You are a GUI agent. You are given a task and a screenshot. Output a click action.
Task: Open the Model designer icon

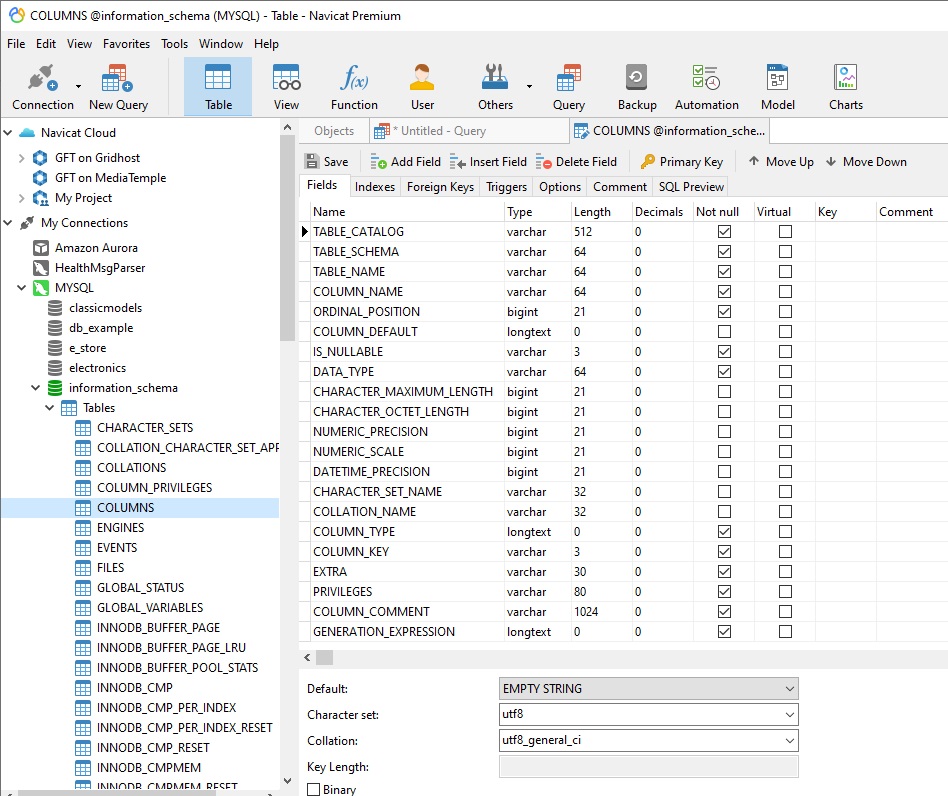point(777,85)
